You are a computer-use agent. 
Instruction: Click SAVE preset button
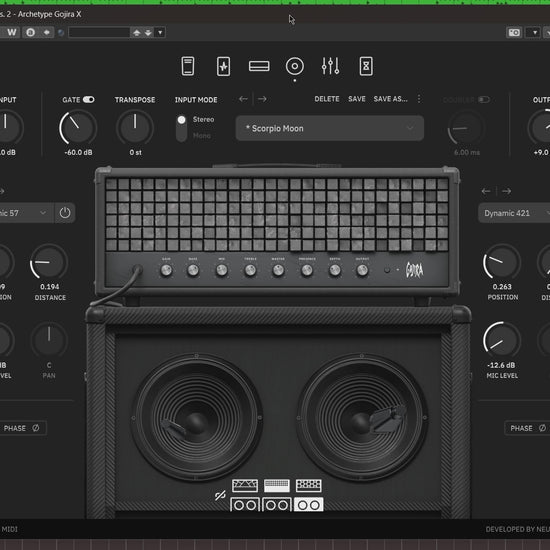(357, 99)
